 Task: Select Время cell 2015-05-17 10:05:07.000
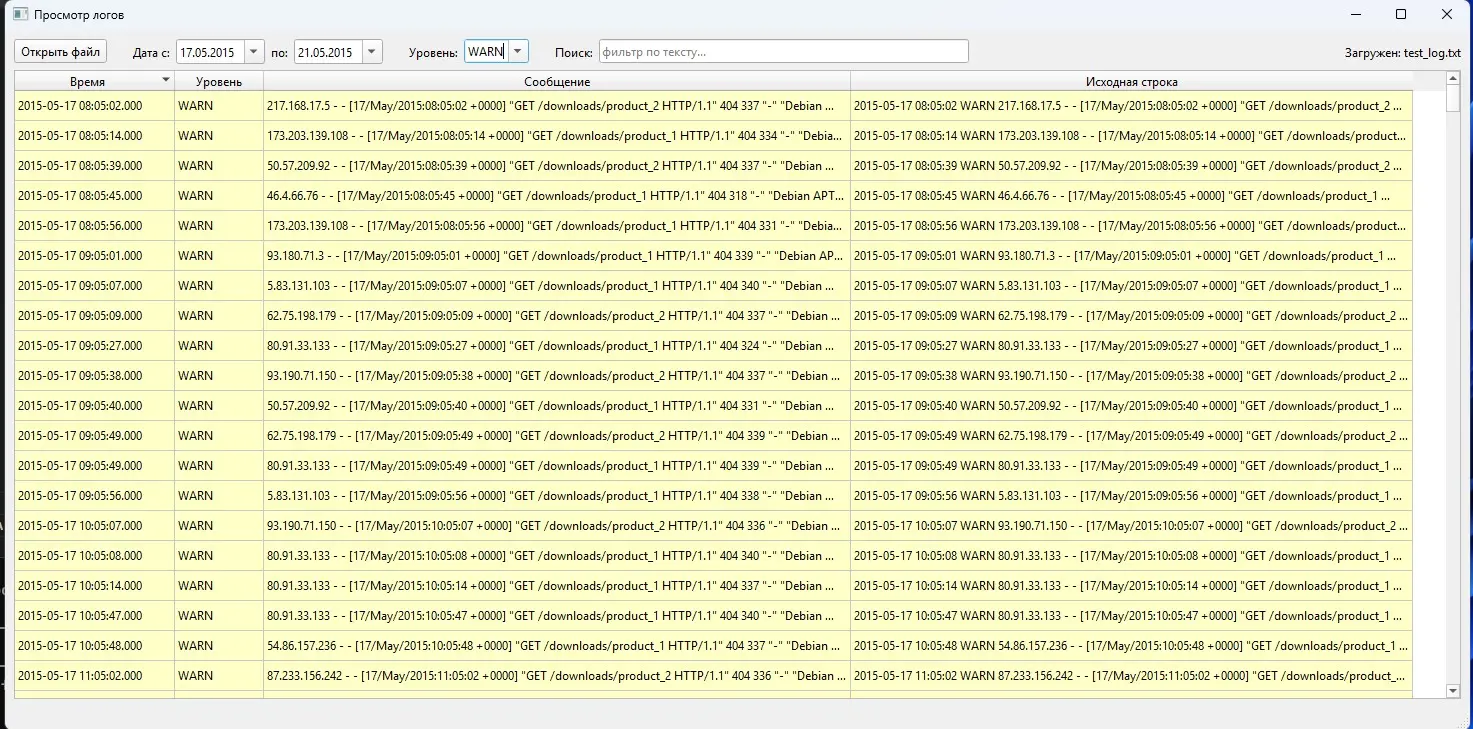(x=94, y=526)
